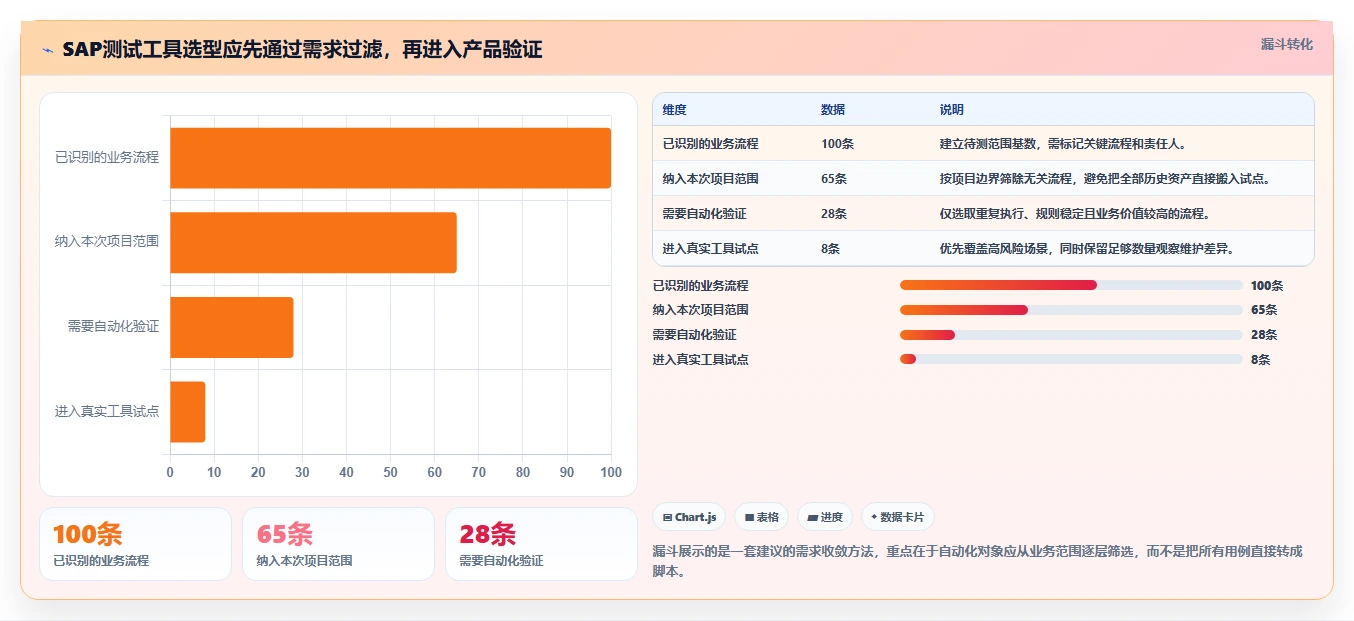Image resolution: width=1354 pixels, height=621 pixels.
Task: Click 100条 in the table data column
Action: (x=838, y=144)
